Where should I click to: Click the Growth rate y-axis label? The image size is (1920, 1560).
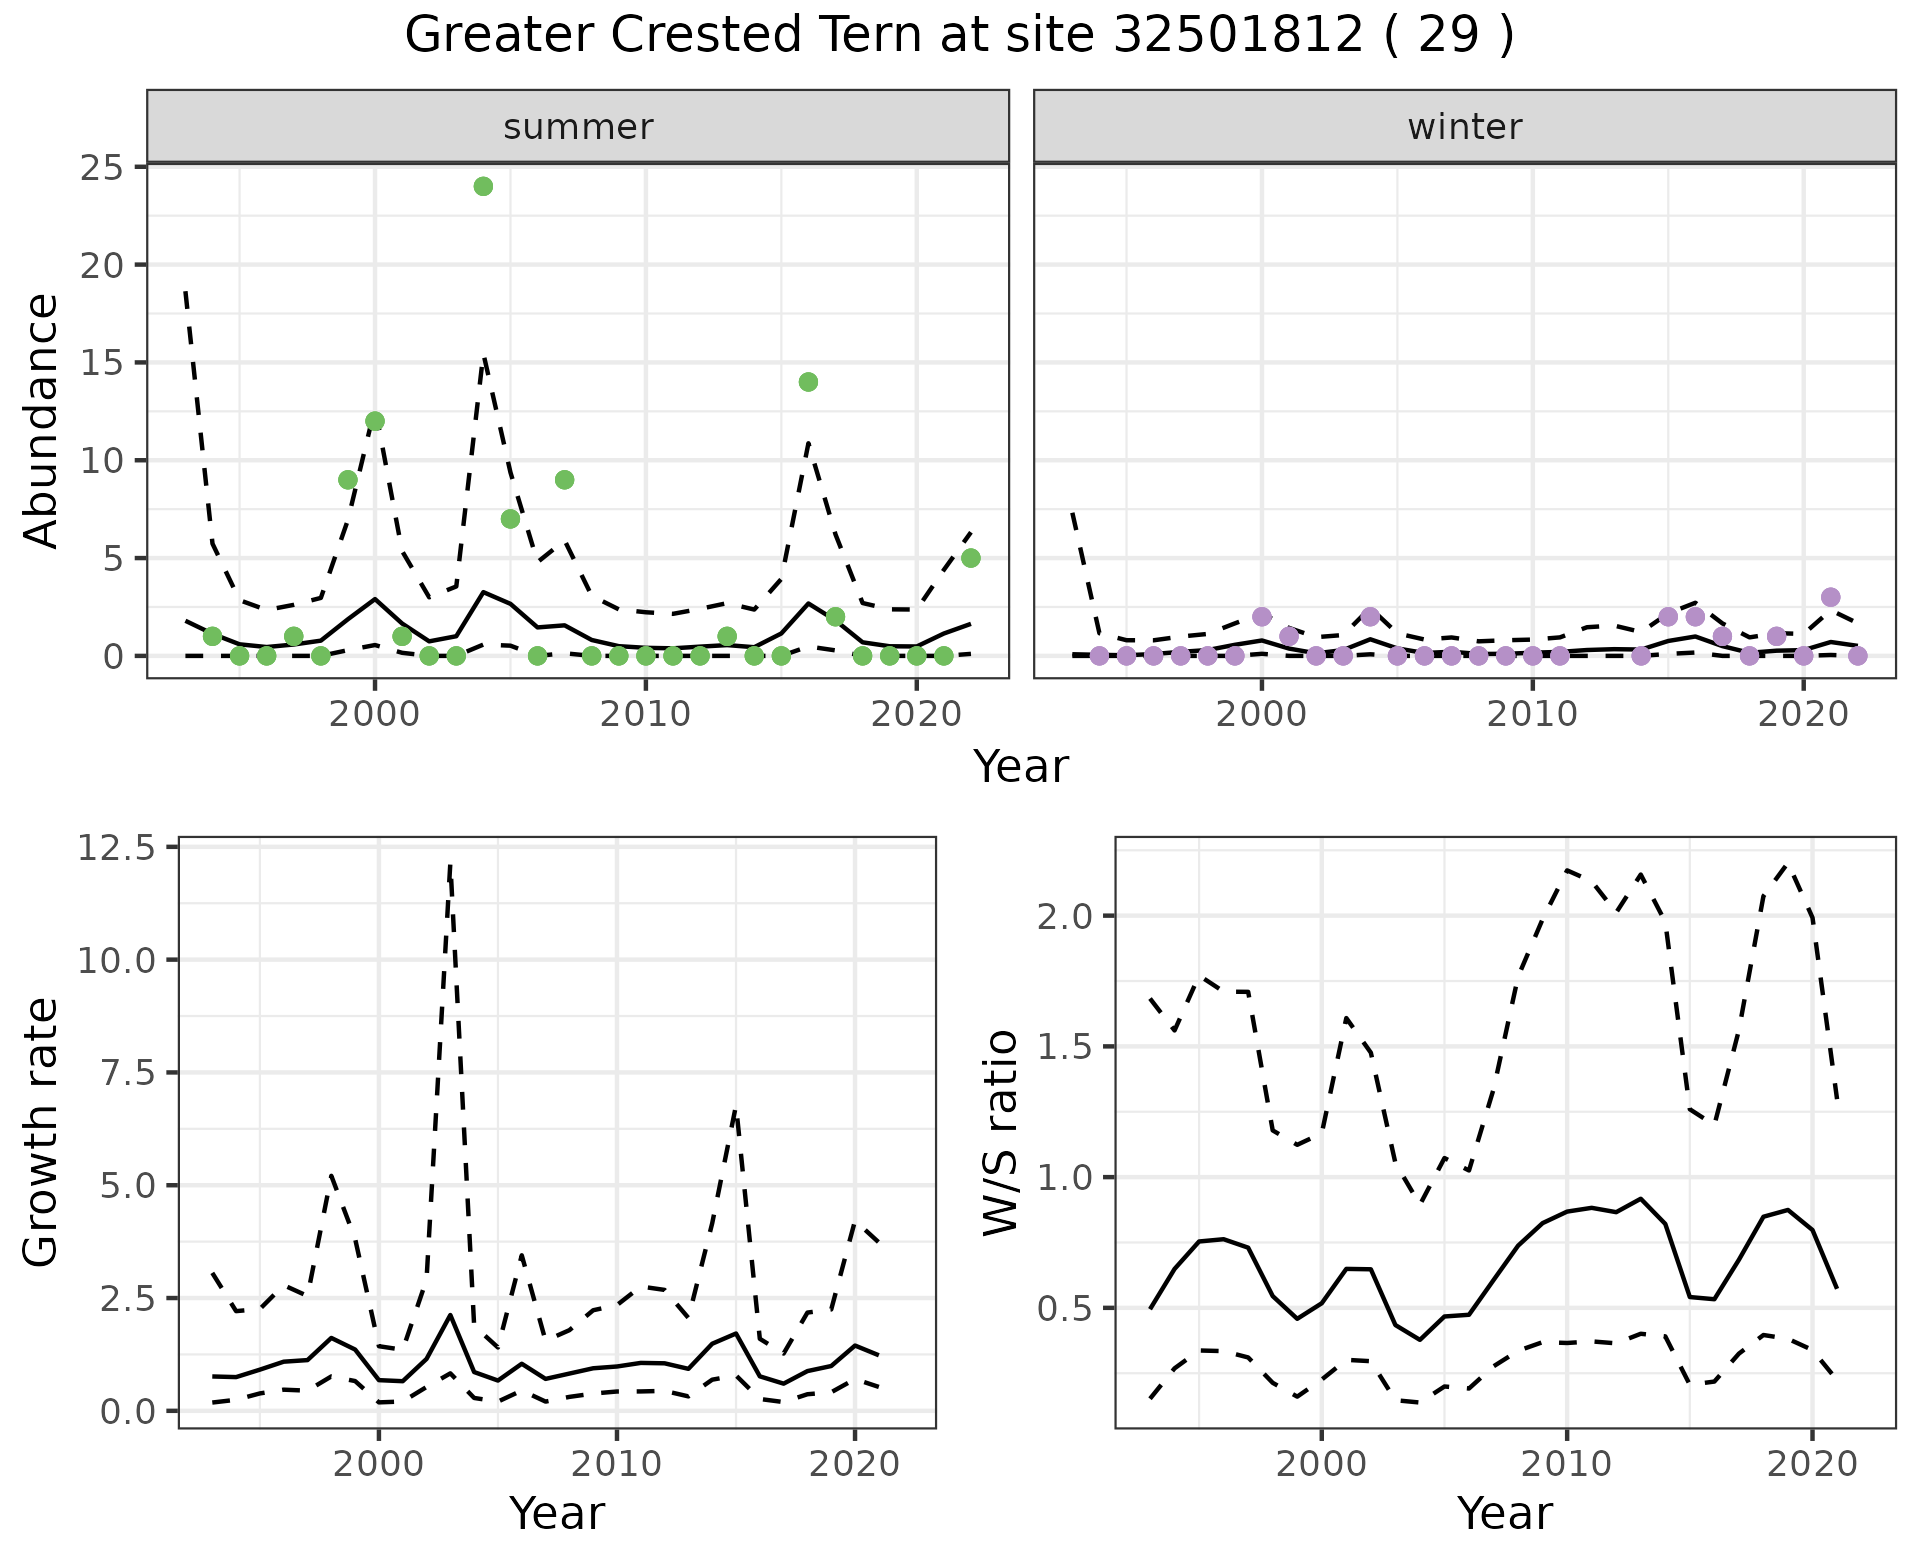[42, 1132]
